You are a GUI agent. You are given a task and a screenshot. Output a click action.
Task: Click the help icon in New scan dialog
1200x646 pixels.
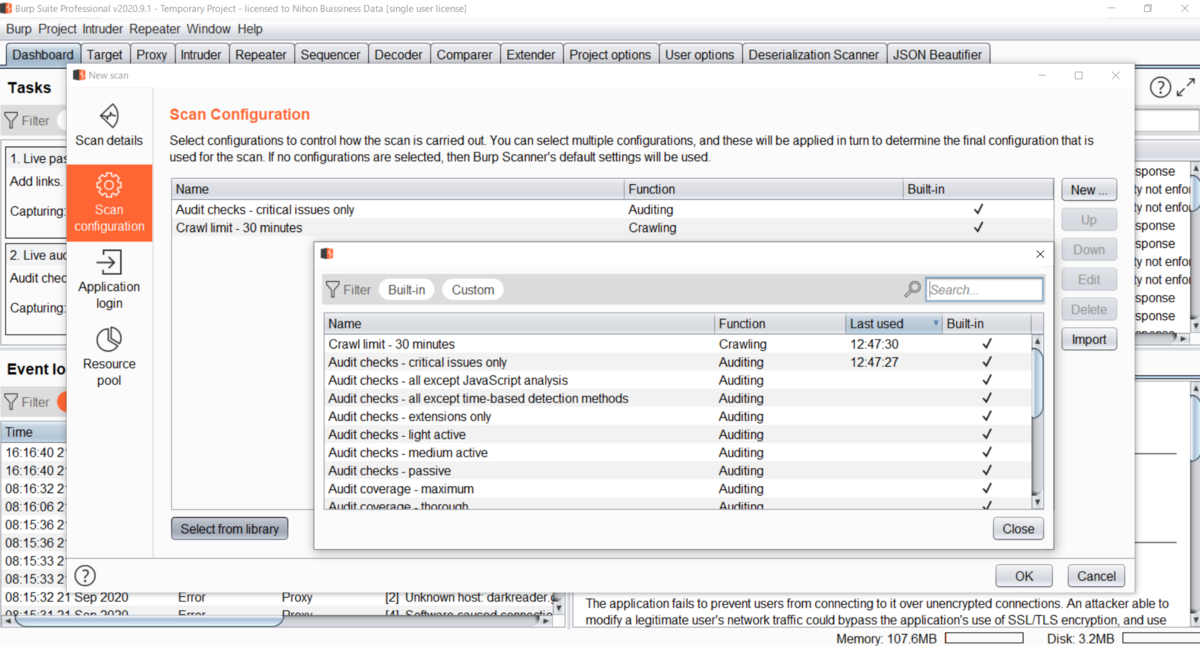tap(86, 575)
